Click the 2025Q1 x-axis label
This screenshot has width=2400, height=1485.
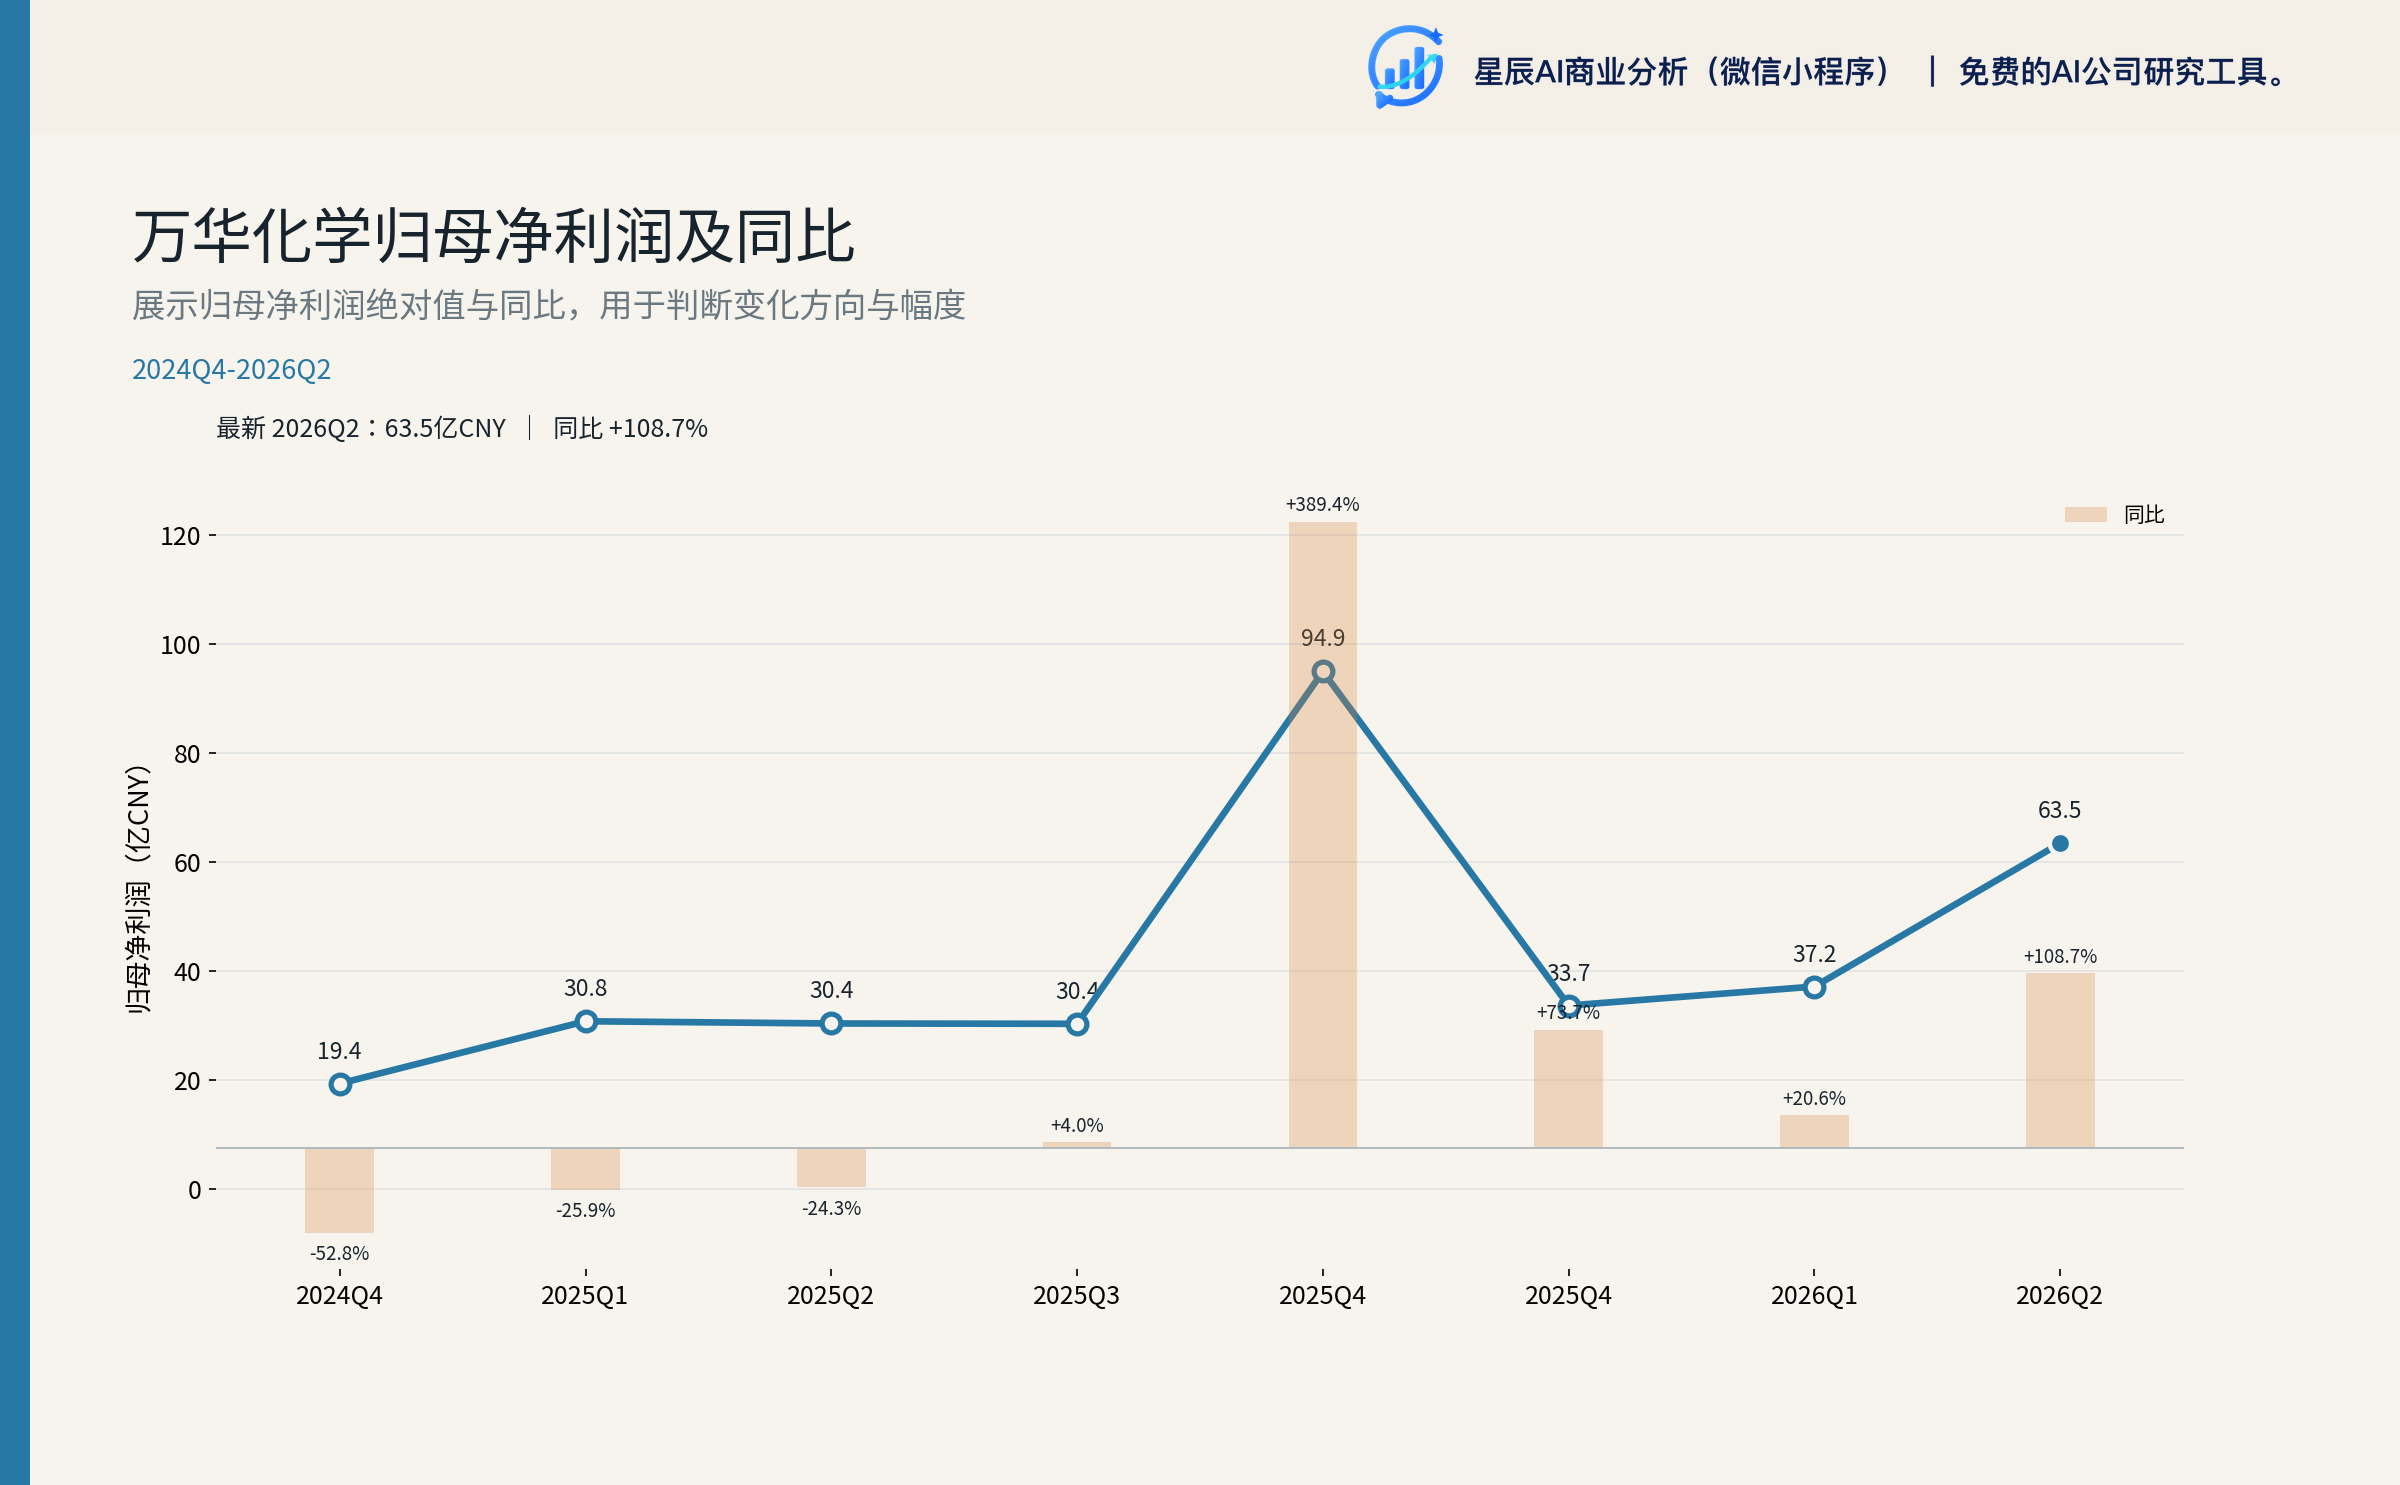(x=585, y=1296)
